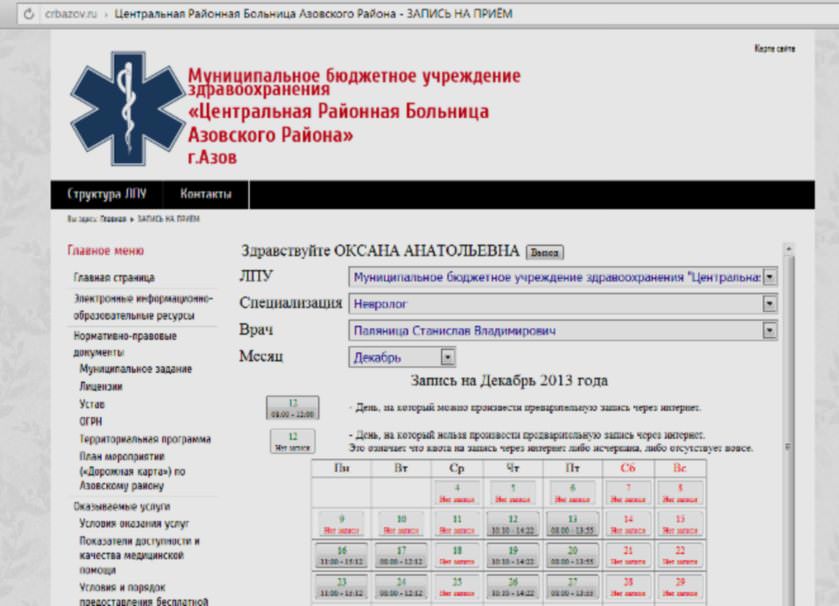
Task: Open Территориальная программа in the sidebar
Action: pos(145,439)
